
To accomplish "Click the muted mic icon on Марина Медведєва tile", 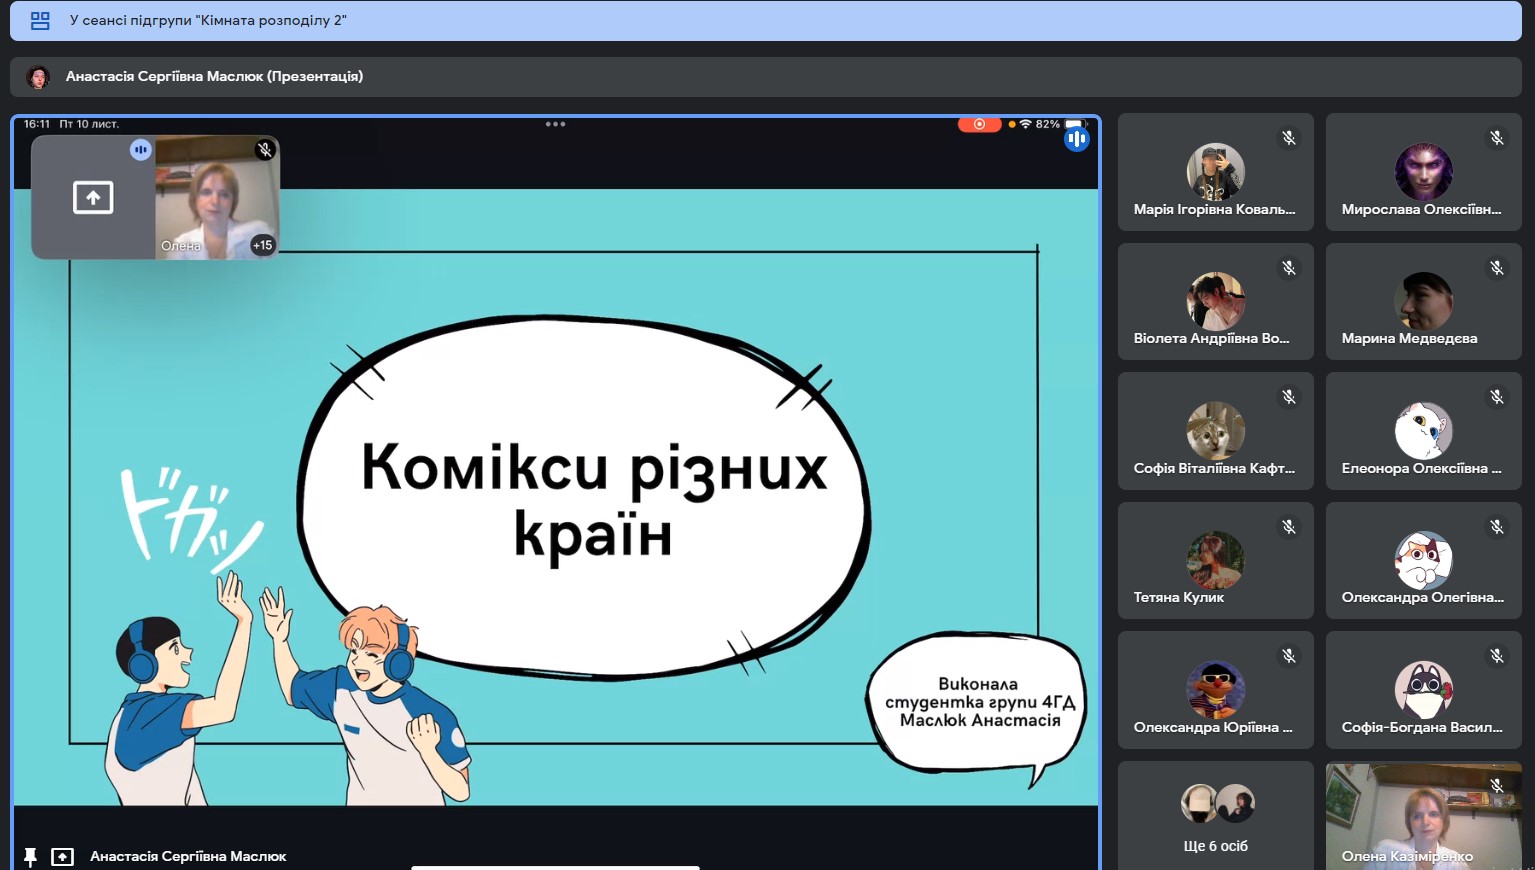I will pos(1497,268).
